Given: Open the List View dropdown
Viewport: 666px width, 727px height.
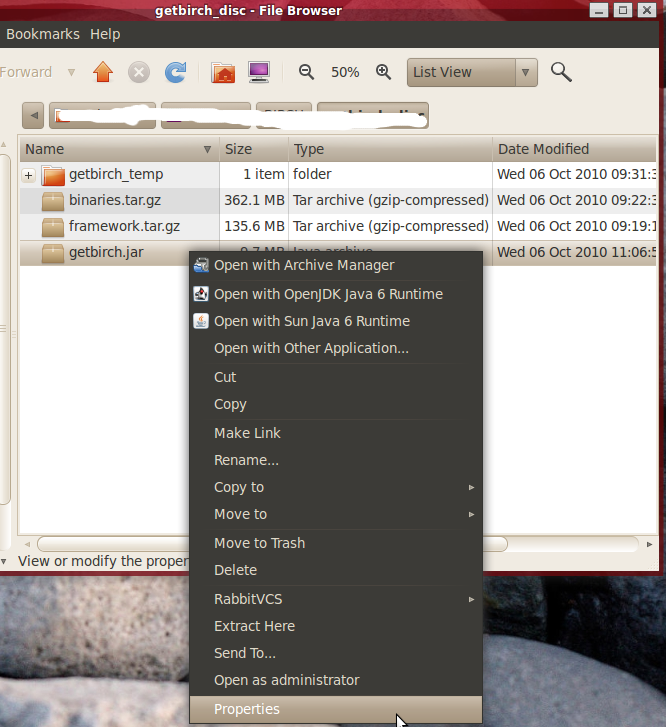Looking at the screenshot, I should (472, 72).
